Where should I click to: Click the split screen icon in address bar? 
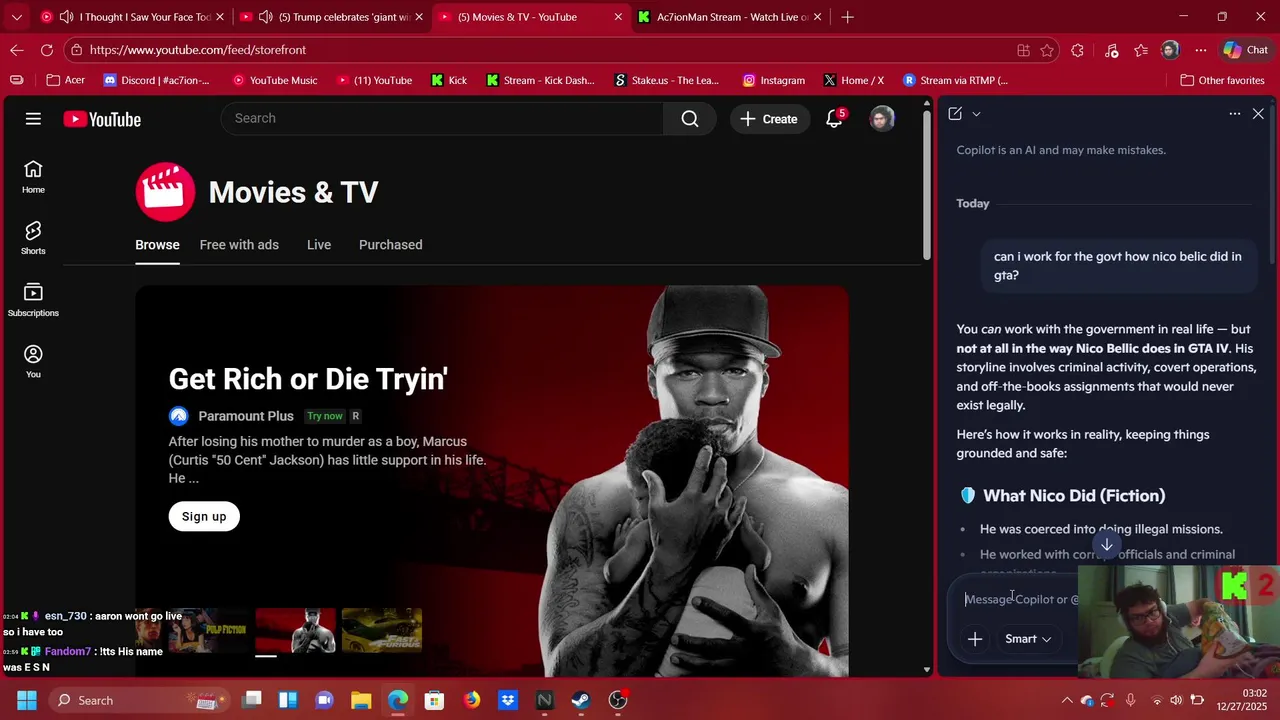[x=1023, y=50]
